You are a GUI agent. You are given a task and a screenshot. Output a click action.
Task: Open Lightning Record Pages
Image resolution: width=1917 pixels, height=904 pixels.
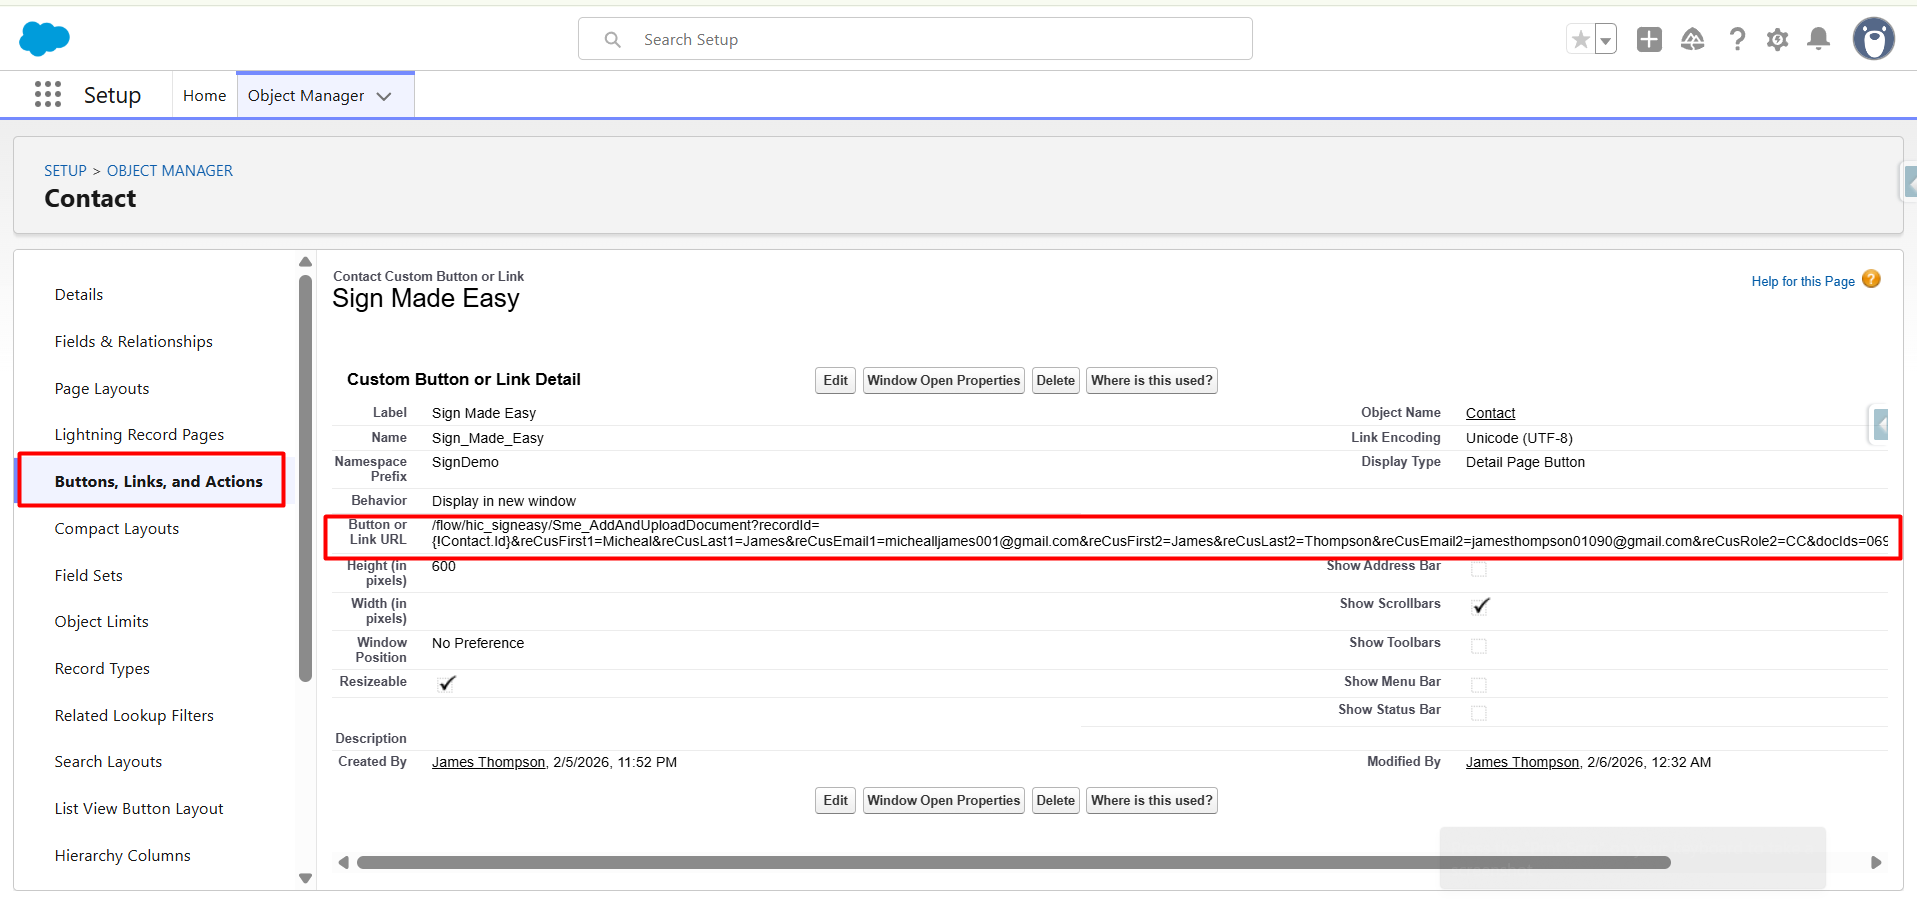tap(139, 435)
